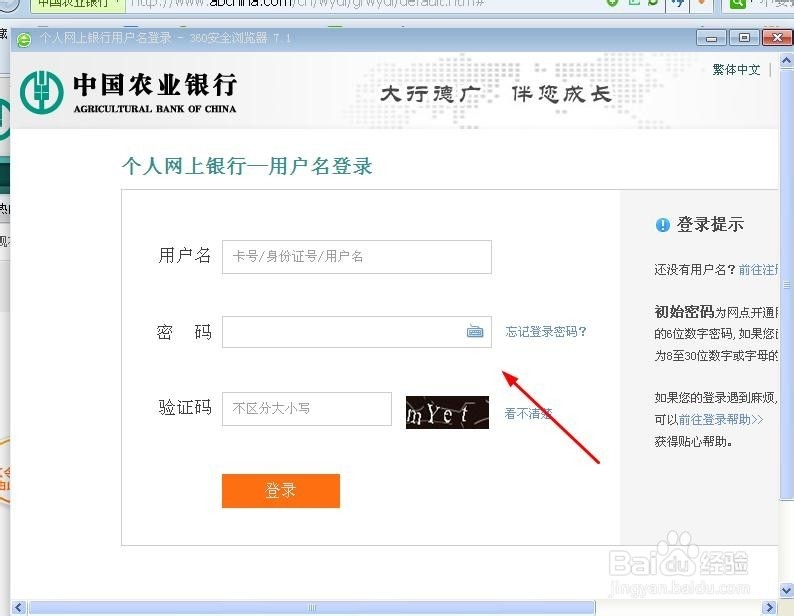Close the login popup window
This screenshot has width=794, height=616.
776,38
